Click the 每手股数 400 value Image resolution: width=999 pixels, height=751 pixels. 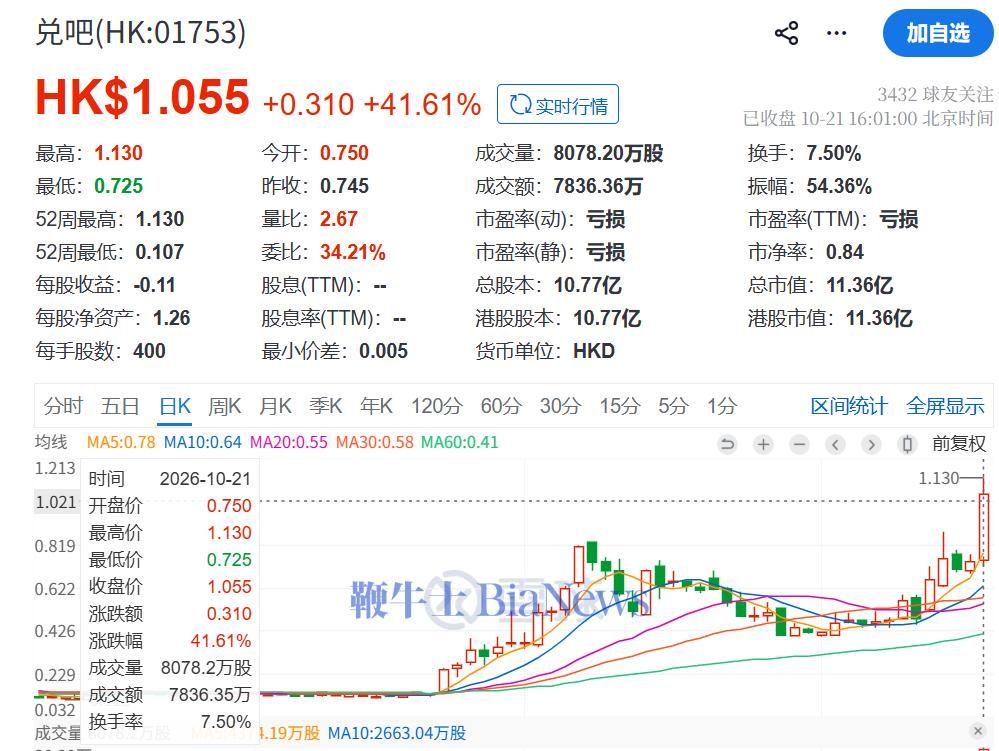click(149, 351)
